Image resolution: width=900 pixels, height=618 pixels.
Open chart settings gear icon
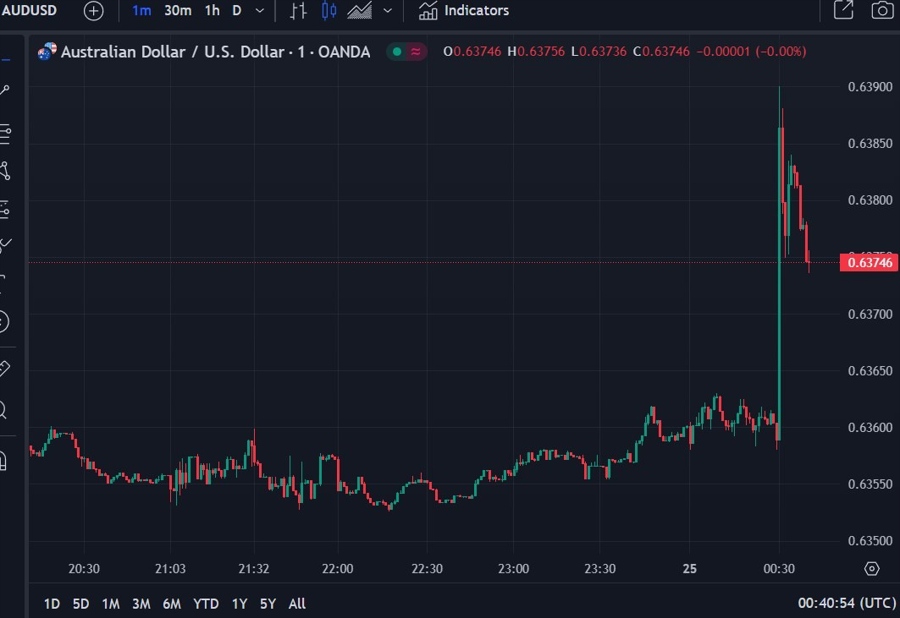[x=872, y=569]
